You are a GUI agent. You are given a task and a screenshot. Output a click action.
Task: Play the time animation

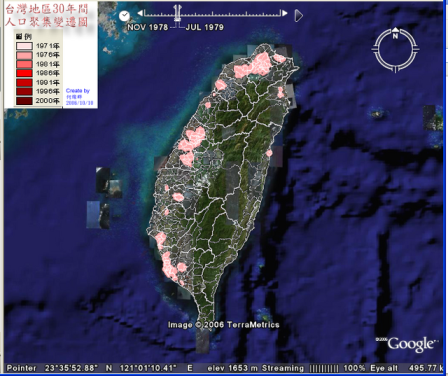click(299, 16)
